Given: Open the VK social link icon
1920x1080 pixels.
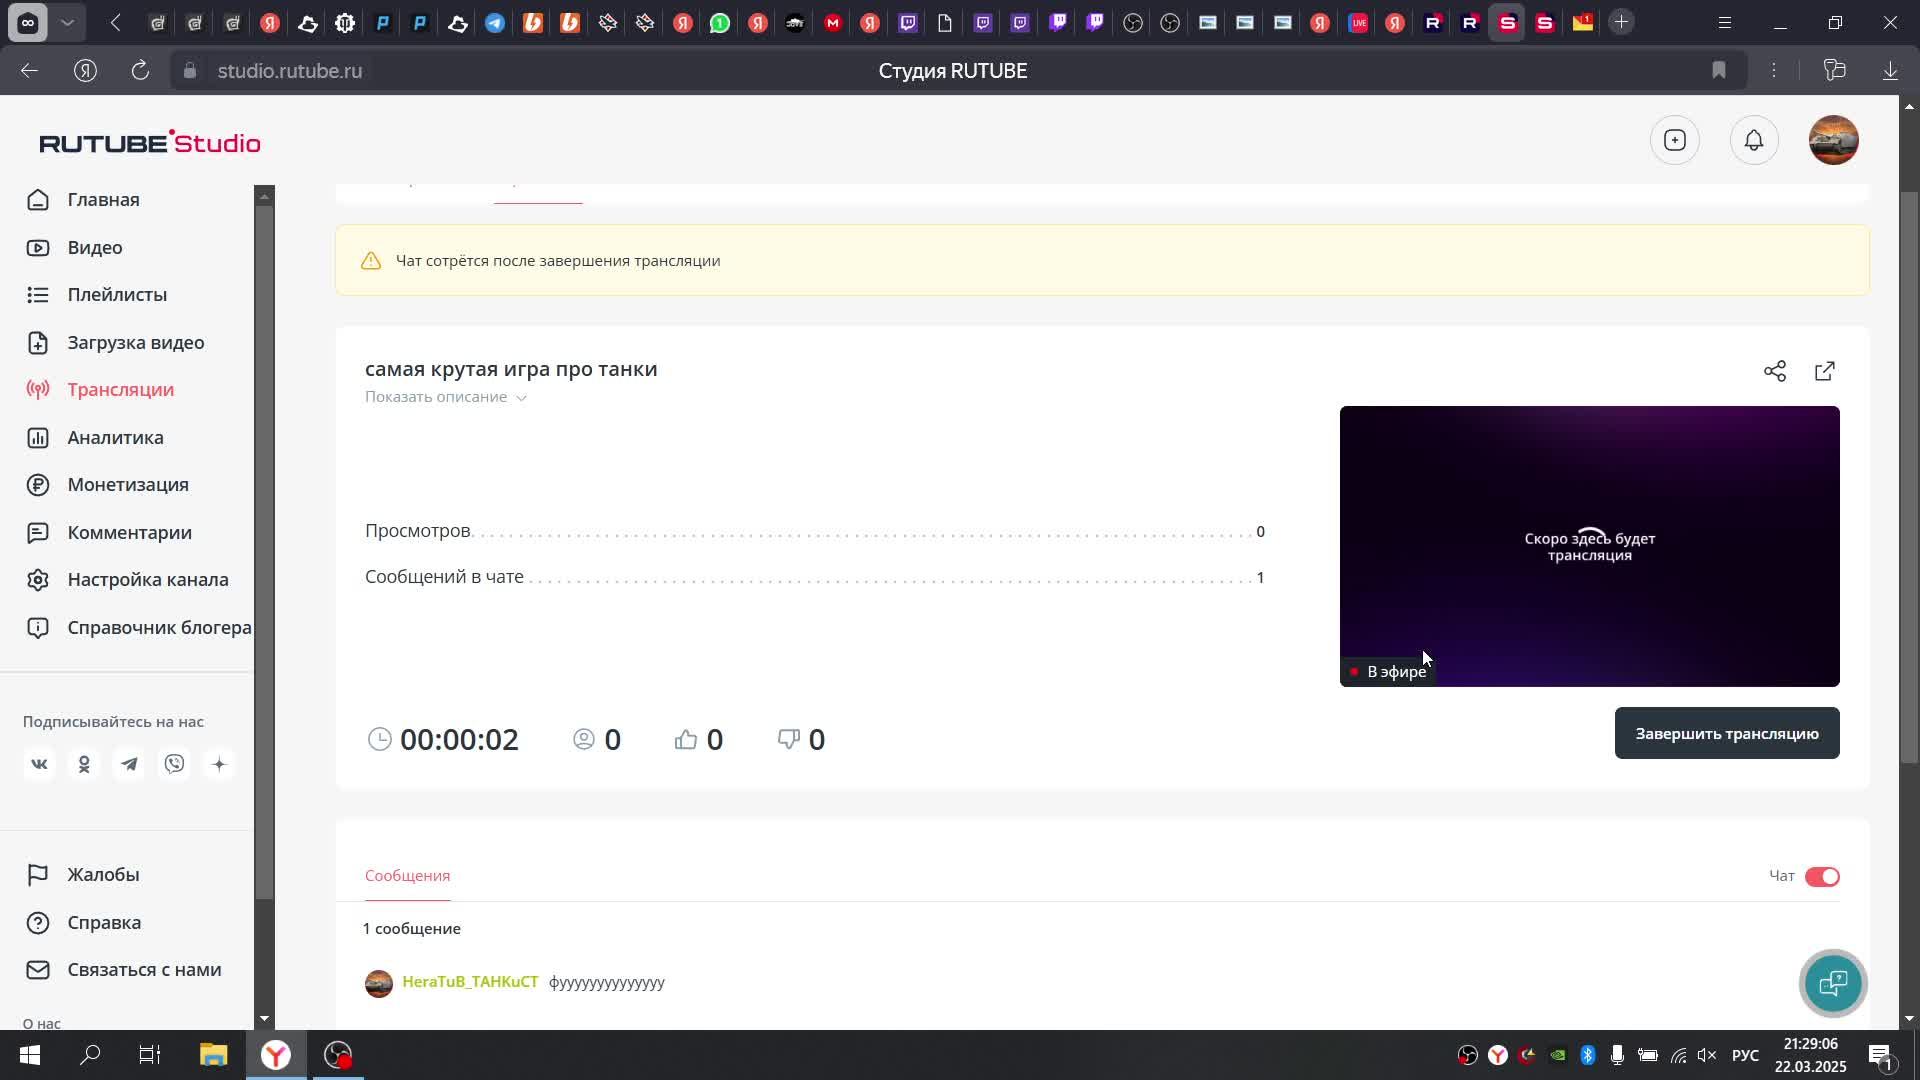Looking at the screenshot, I should pos(39,765).
